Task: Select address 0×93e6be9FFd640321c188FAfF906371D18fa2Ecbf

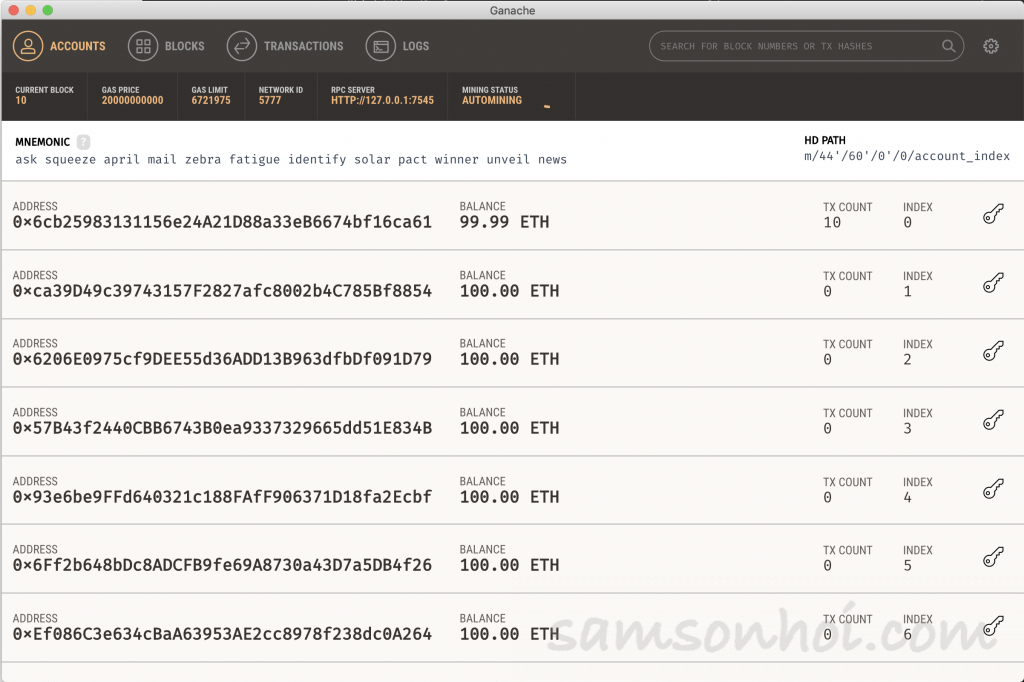Action: click(222, 497)
